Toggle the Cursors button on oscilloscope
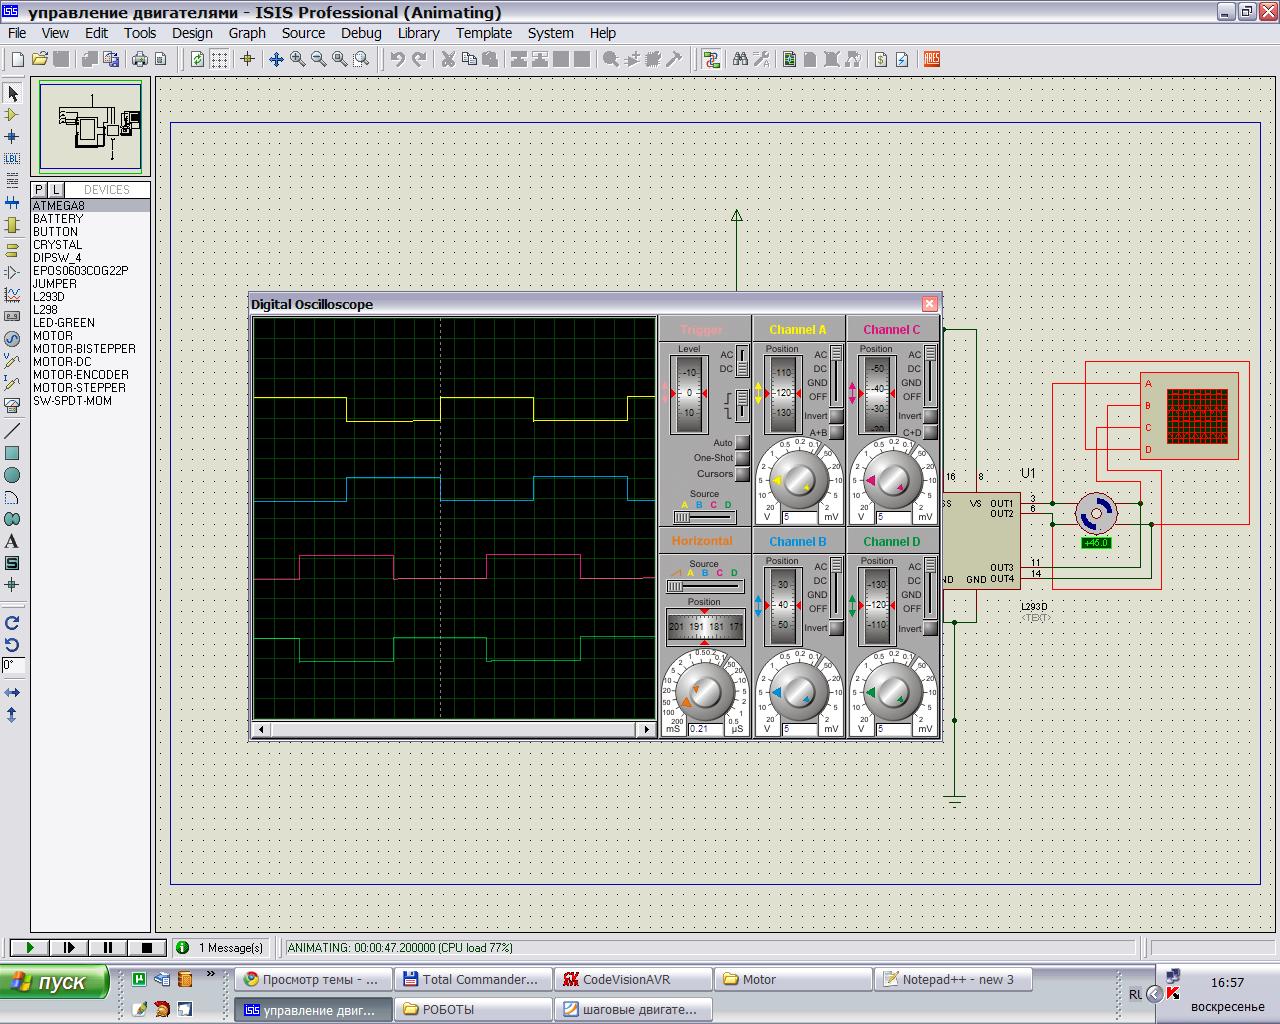The image size is (1280, 1024). coord(742,474)
